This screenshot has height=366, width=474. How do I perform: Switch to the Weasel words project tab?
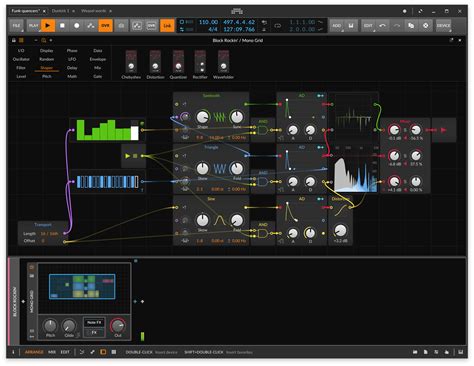click(x=94, y=11)
